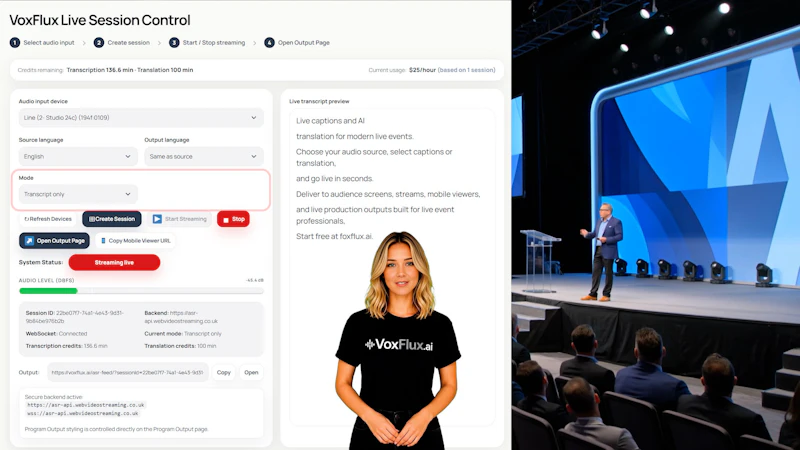Click the Open Output Page button

[55, 241]
